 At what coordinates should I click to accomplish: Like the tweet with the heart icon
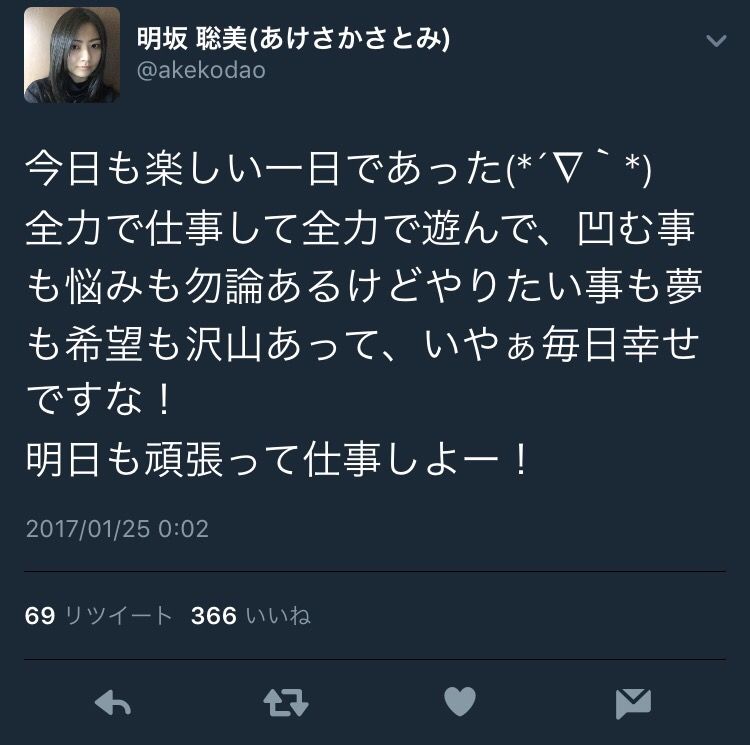tap(460, 702)
